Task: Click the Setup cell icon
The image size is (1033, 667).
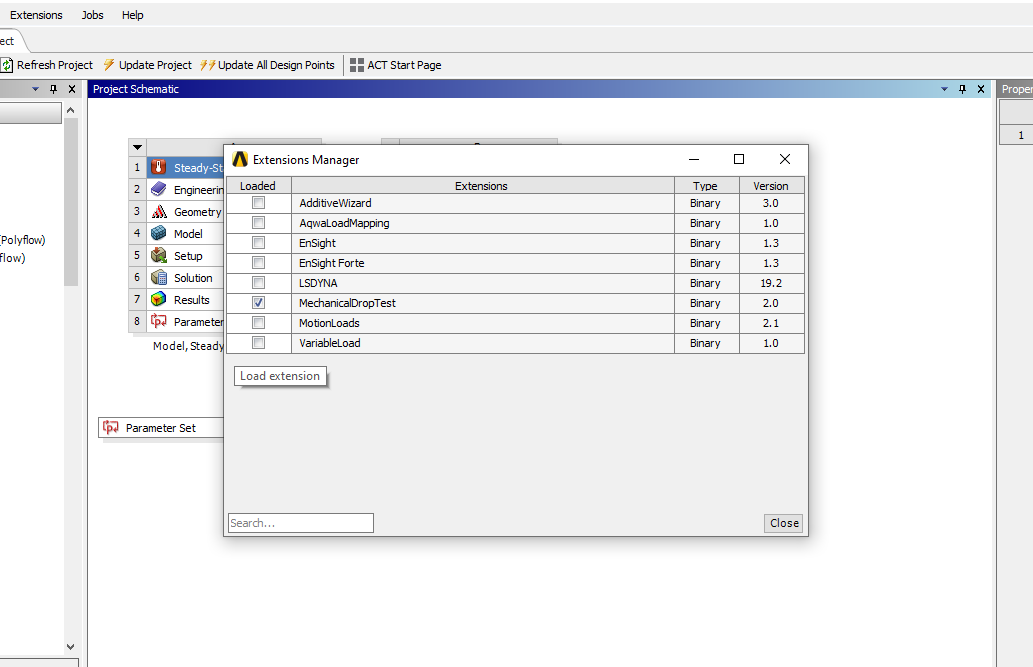Action: [159, 255]
